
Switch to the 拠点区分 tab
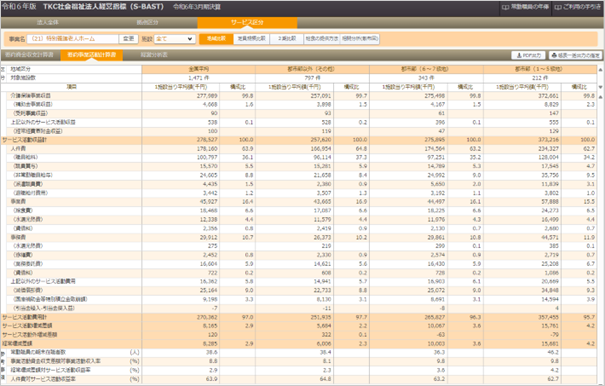coord(147,22)
